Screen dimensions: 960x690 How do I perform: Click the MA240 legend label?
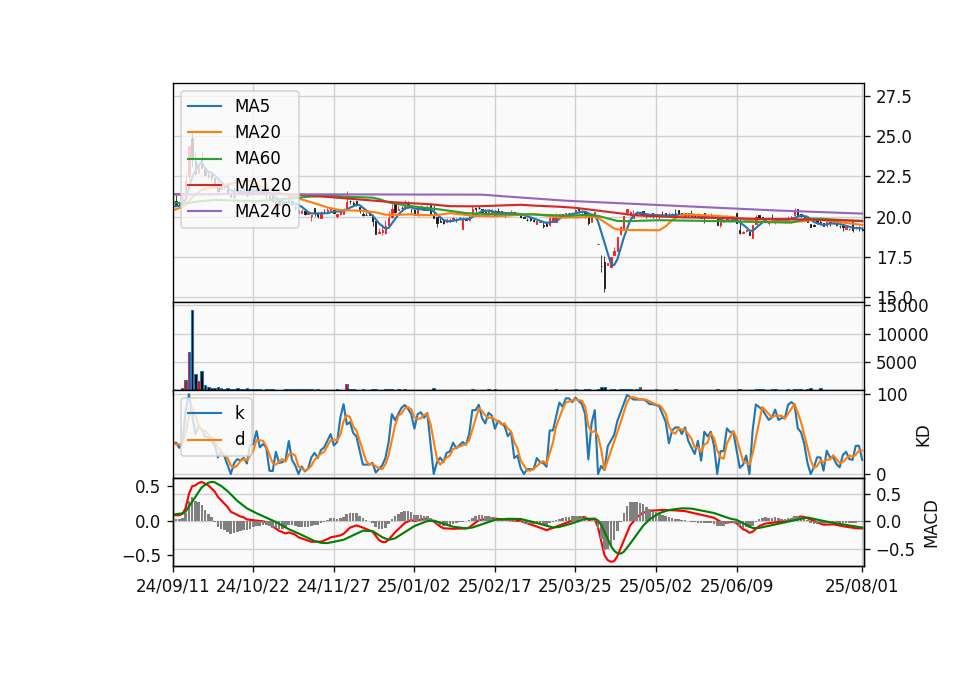click(x=263, y=211)
